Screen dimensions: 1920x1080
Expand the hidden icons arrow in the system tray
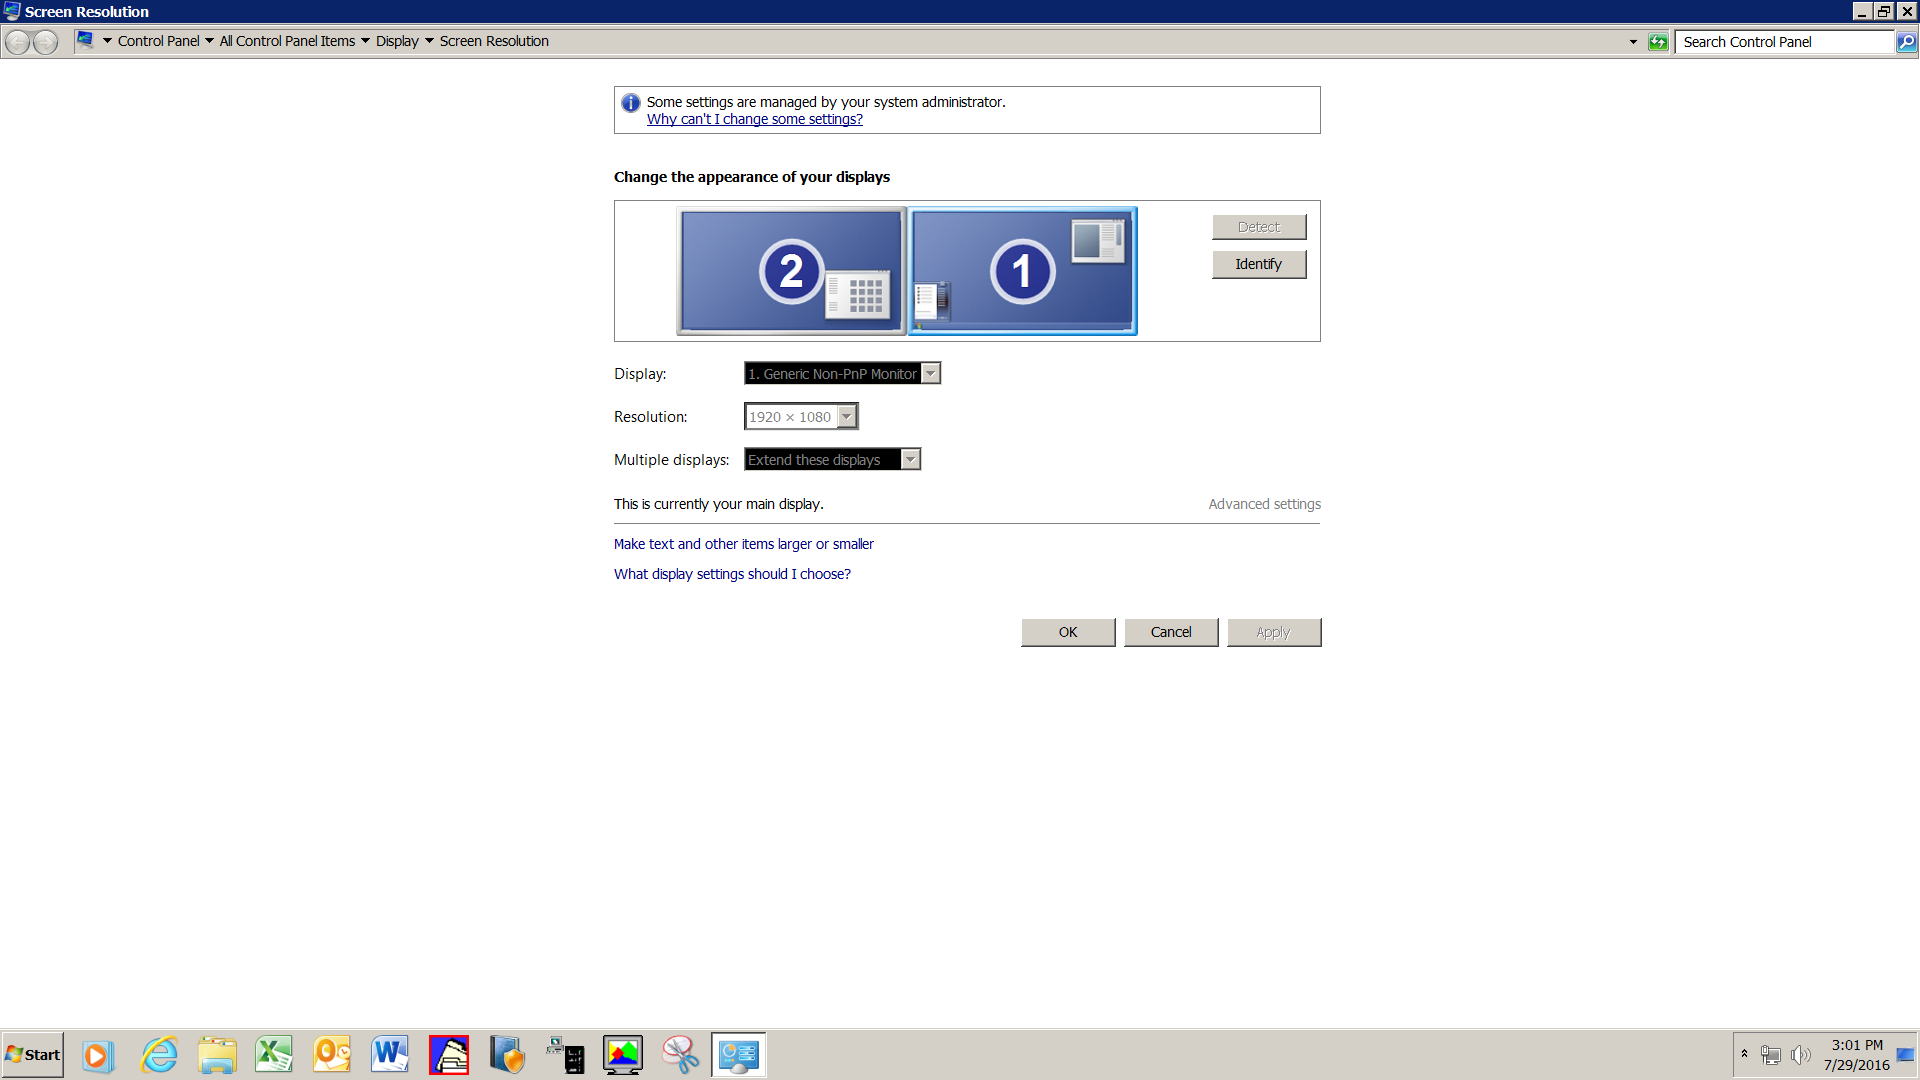[x=1744, y=1054]
